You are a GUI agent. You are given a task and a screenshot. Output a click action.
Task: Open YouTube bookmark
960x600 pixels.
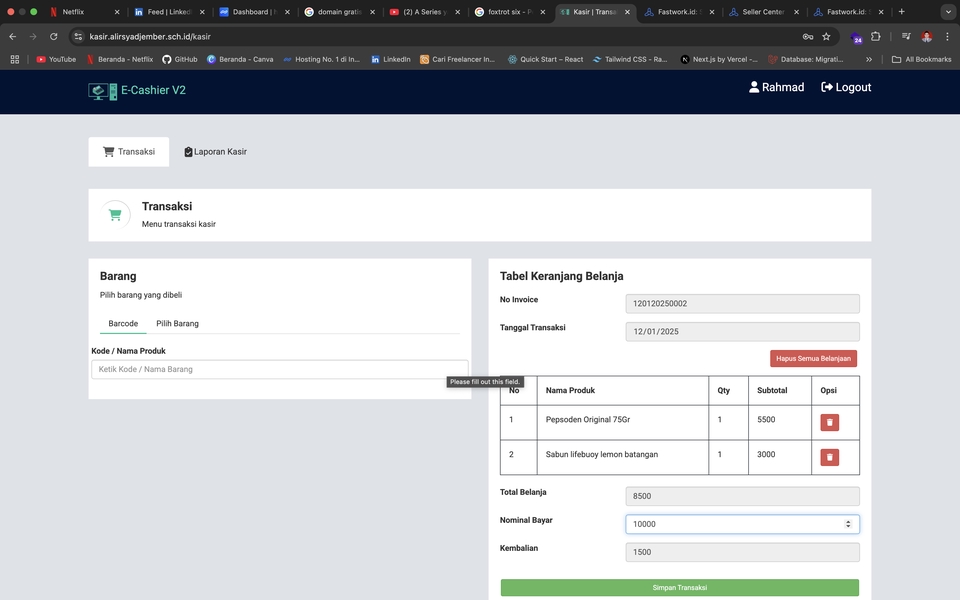tap(56, 59)
